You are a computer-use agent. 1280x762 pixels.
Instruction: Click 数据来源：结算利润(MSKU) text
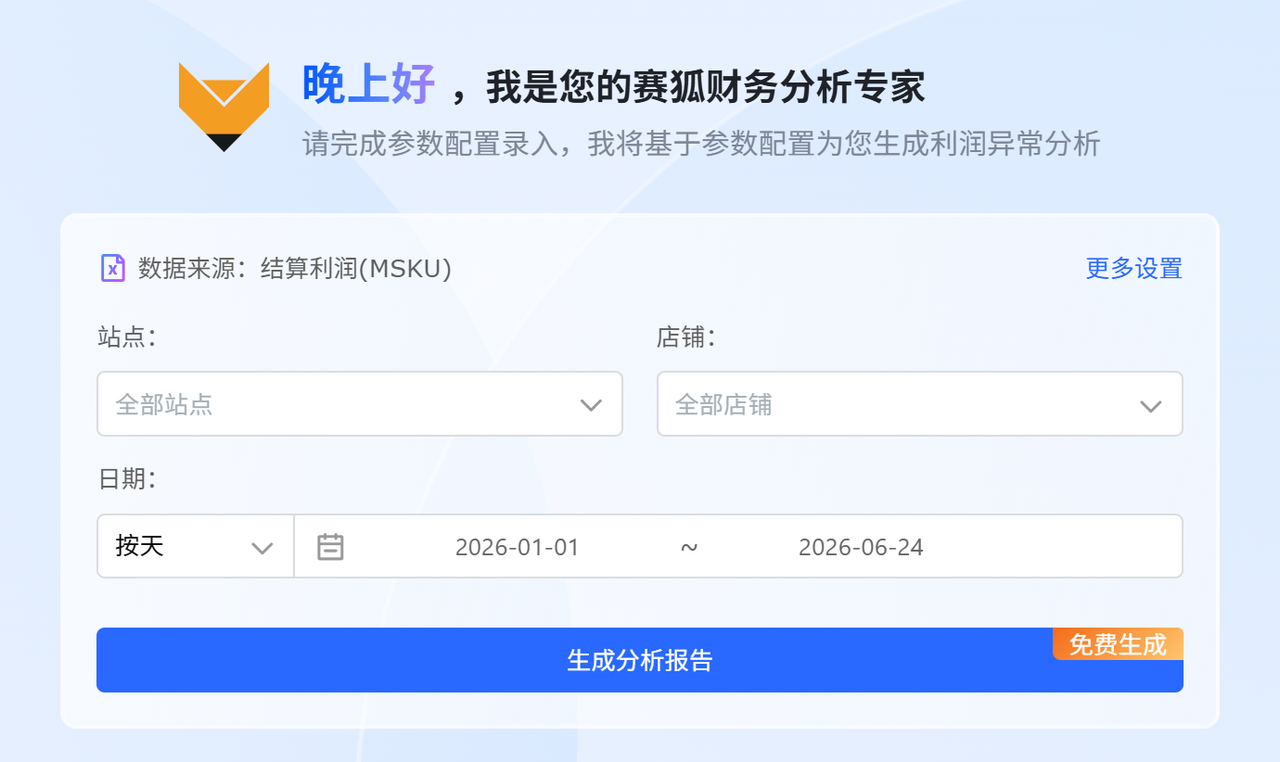(x=295, y=268)
